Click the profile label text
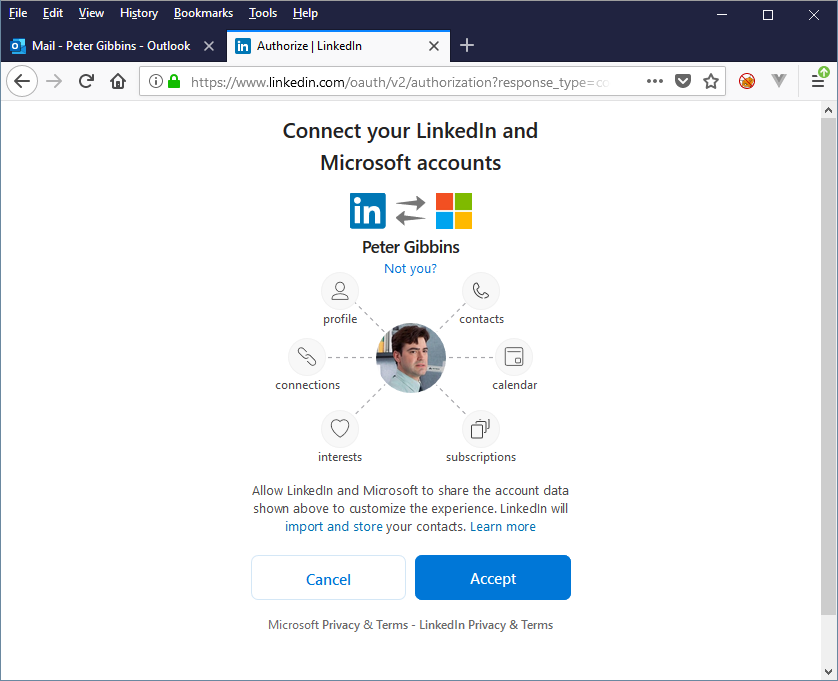 click(x=340, y=319)
